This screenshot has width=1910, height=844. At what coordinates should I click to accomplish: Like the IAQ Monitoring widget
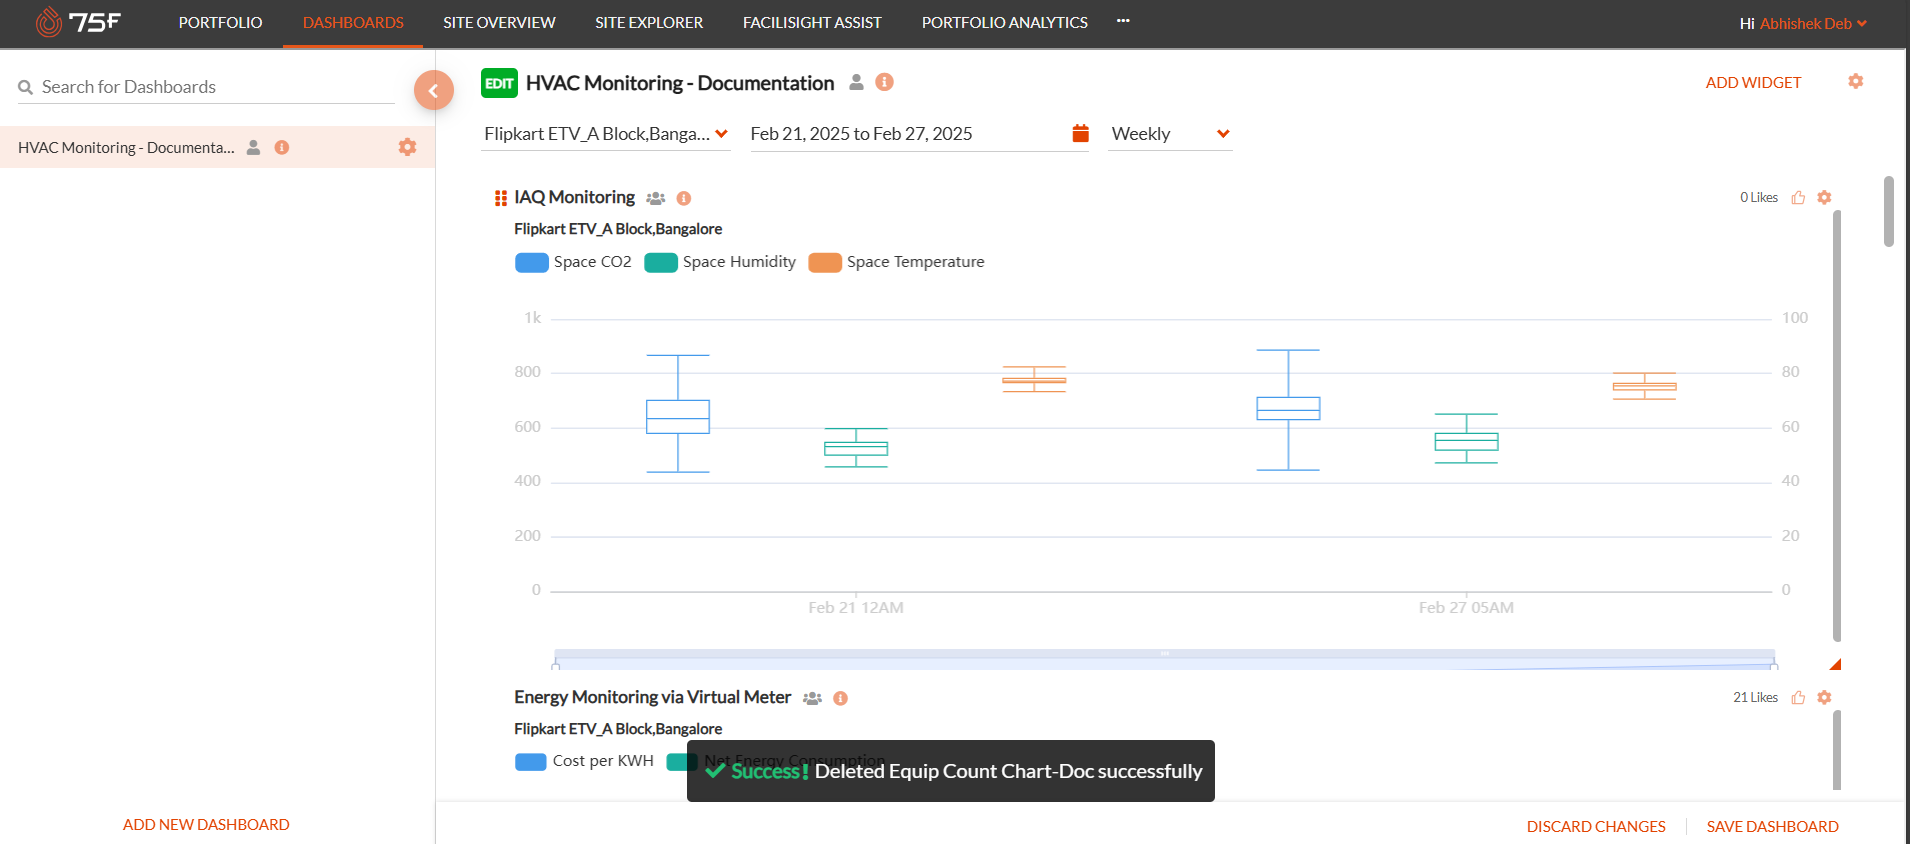pos(1798,197)
